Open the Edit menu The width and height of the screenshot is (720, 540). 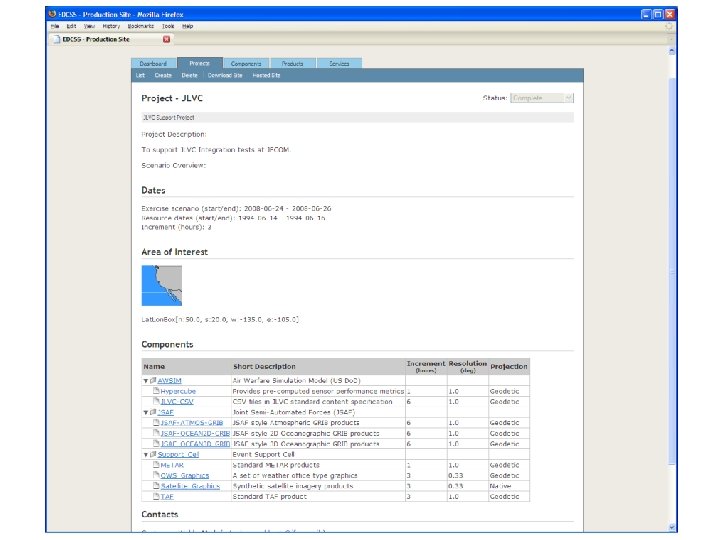click(x=71, y=27)
